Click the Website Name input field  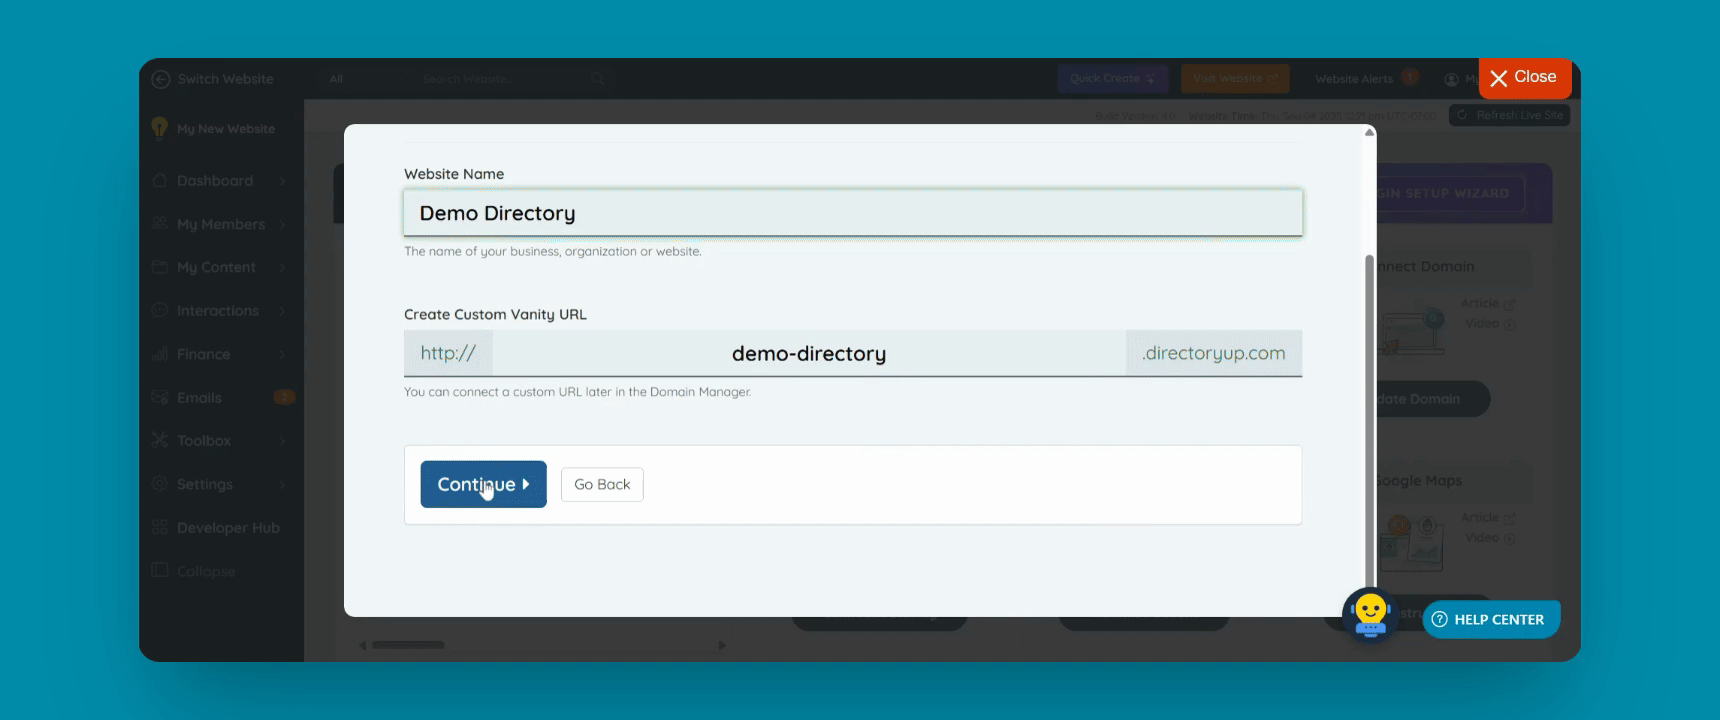(x=853, y=213)
